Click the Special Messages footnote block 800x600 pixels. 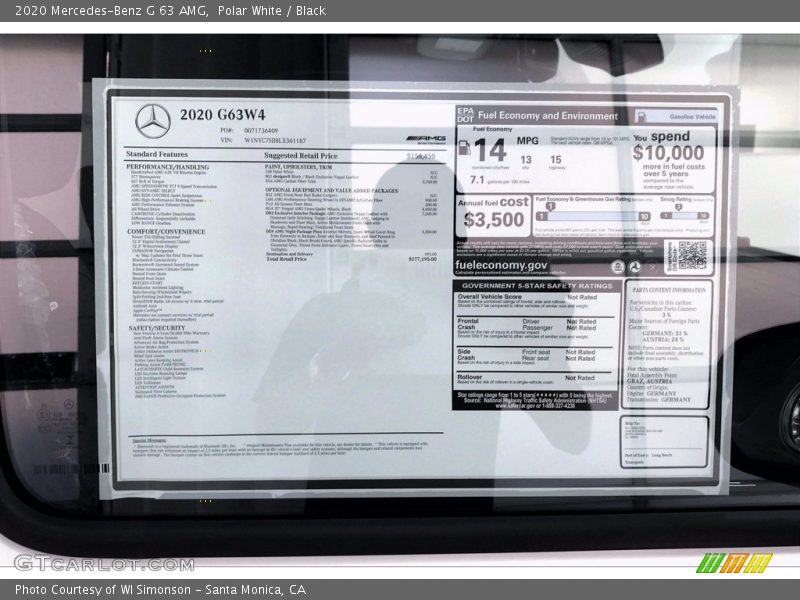tap(281, 447)
